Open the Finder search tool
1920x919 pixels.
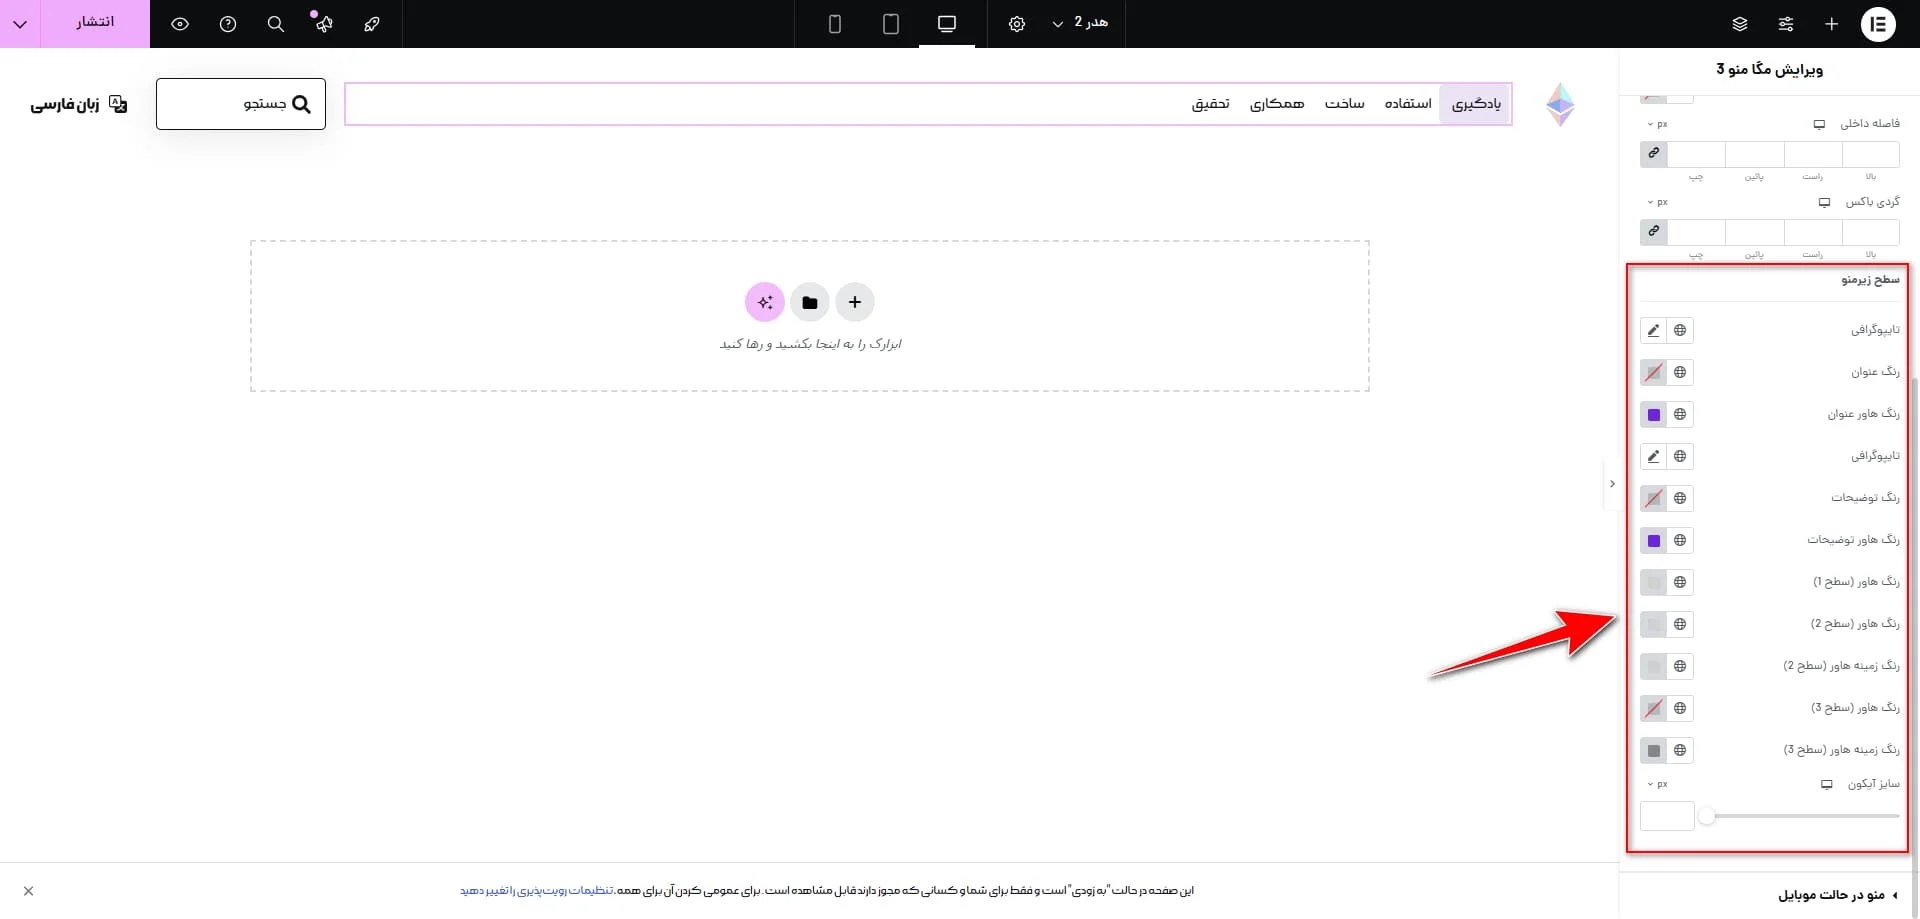click(276, 24)
